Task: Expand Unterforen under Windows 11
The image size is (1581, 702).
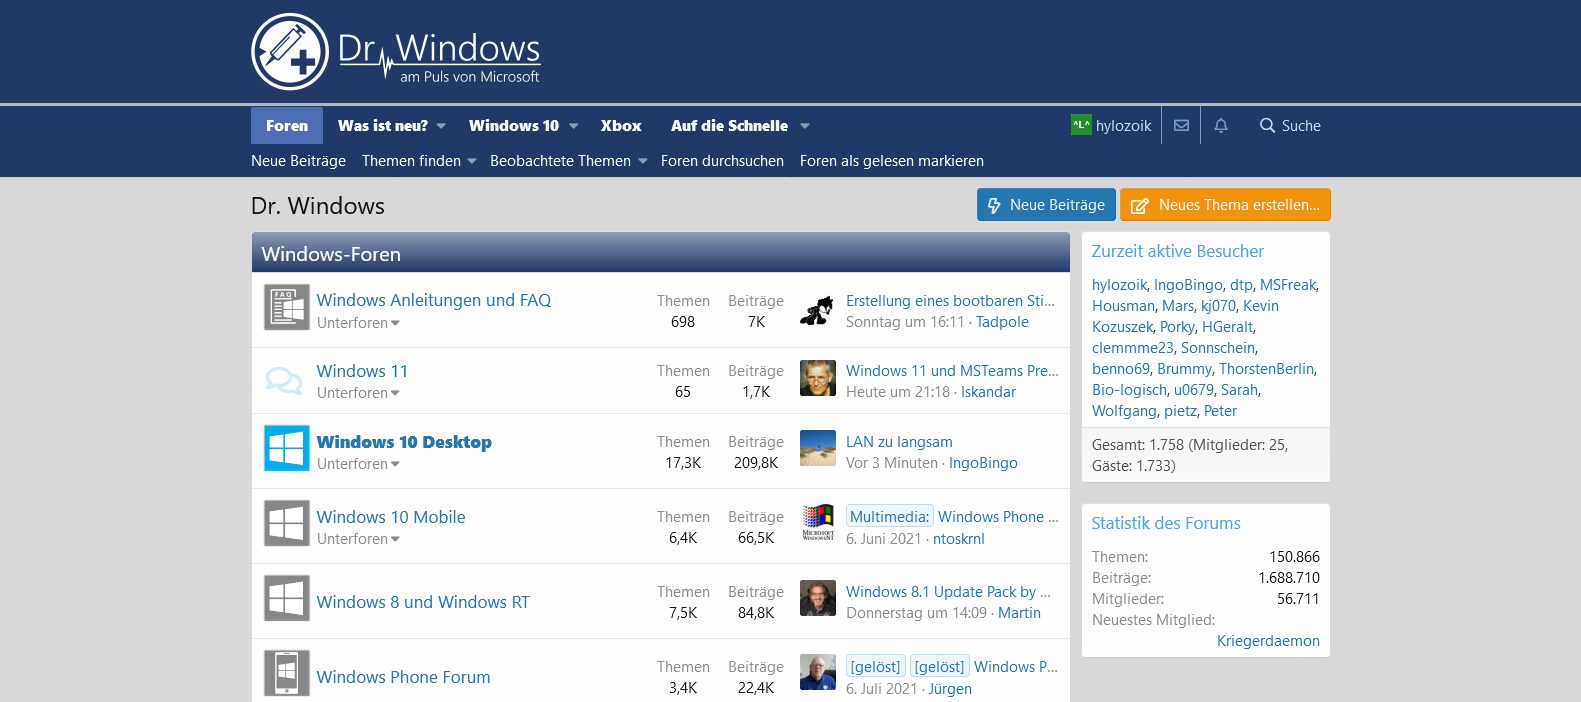Action: (358, 393)
